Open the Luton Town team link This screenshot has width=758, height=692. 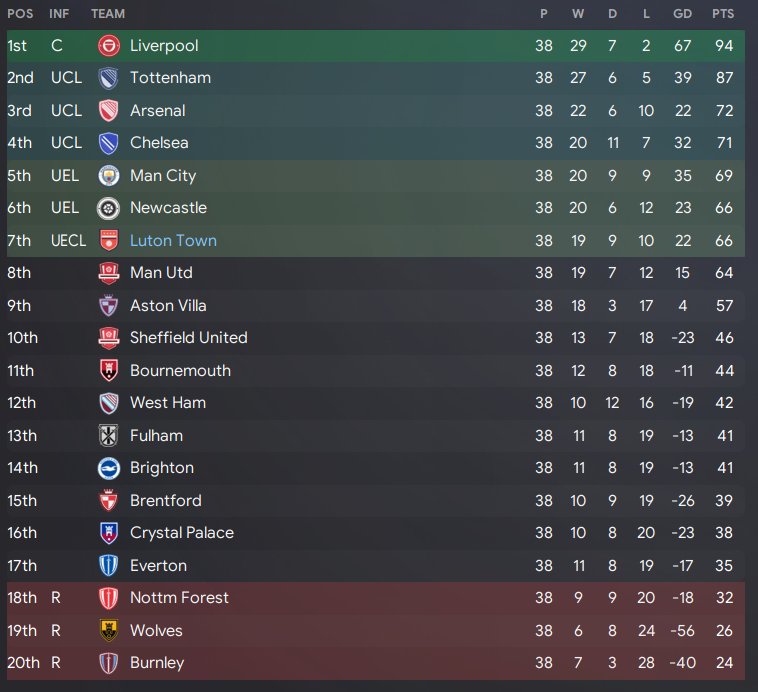173,240
